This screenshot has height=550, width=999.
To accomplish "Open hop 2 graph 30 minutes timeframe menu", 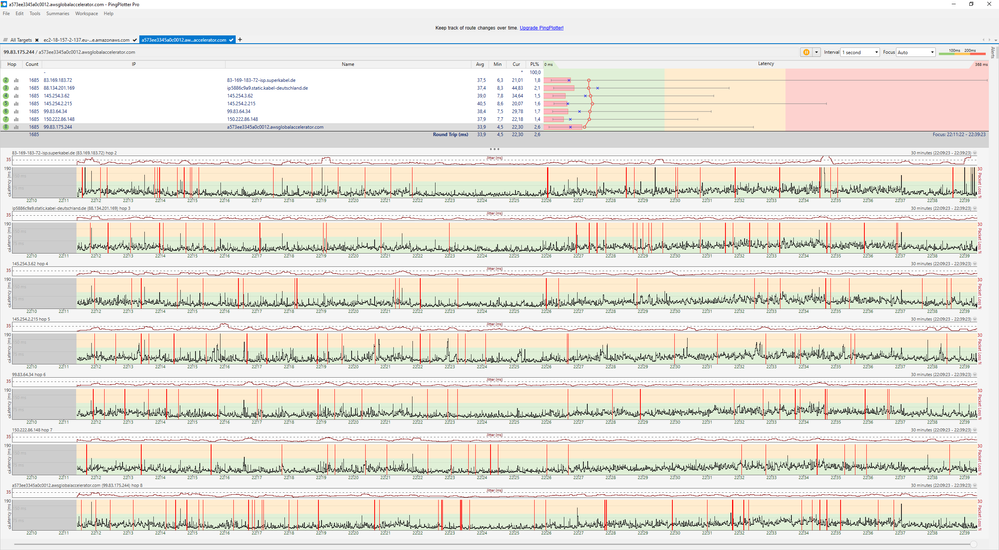I will click(x=975, y=153).
